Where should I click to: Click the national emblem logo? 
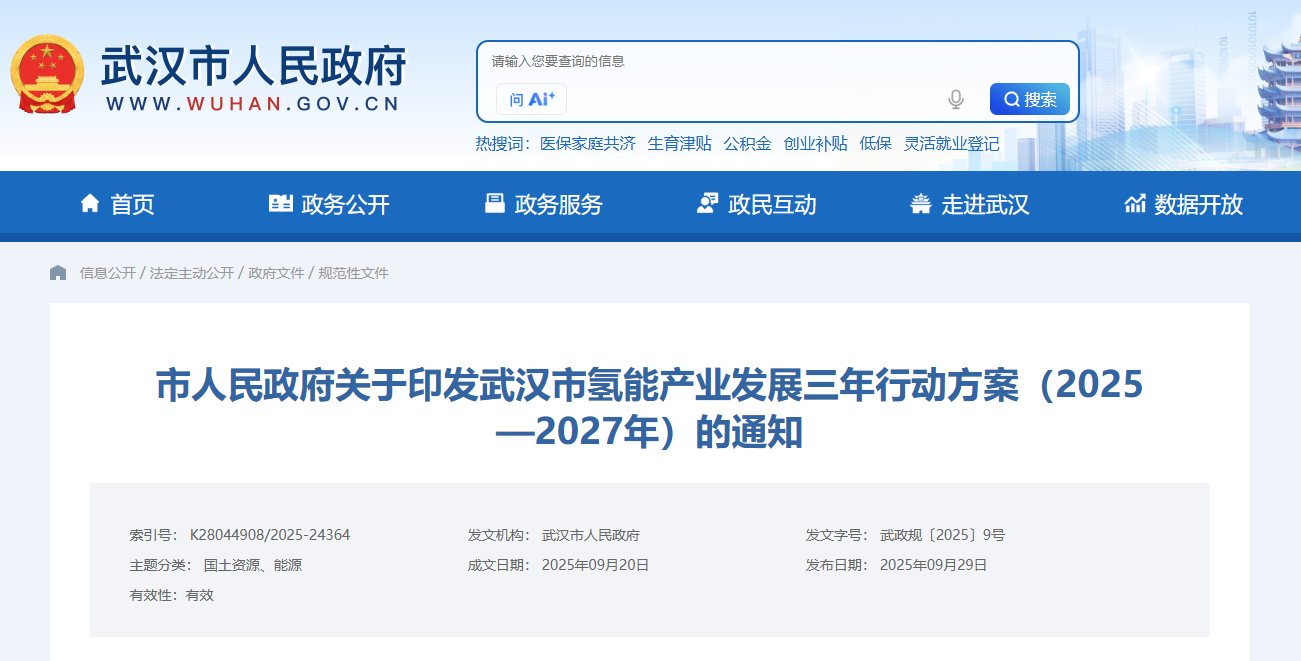[47, 76]
